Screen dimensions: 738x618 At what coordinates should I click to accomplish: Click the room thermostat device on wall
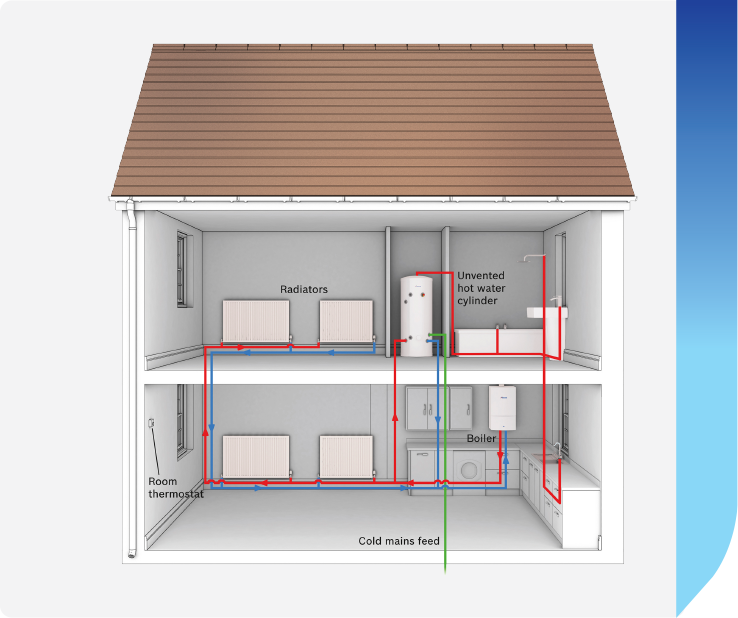(152, 423)
